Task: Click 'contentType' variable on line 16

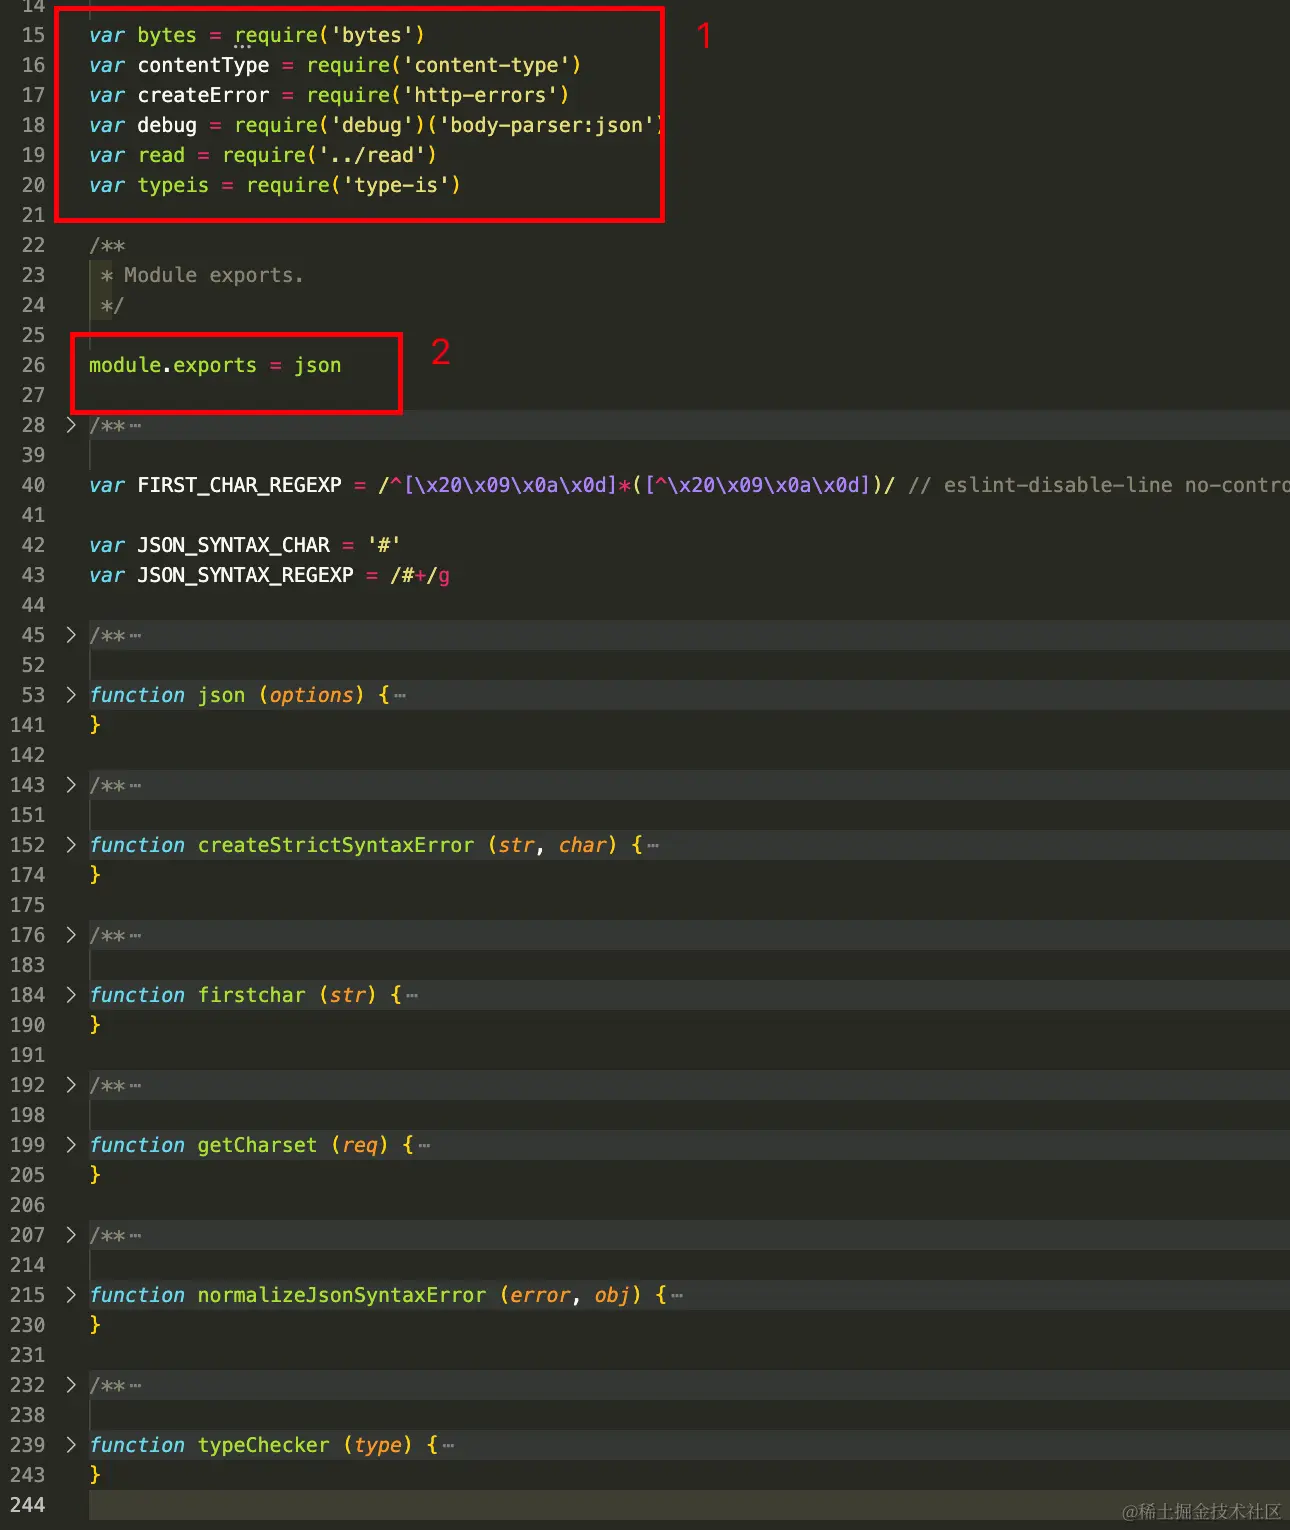Action: (x=203, y=65)
